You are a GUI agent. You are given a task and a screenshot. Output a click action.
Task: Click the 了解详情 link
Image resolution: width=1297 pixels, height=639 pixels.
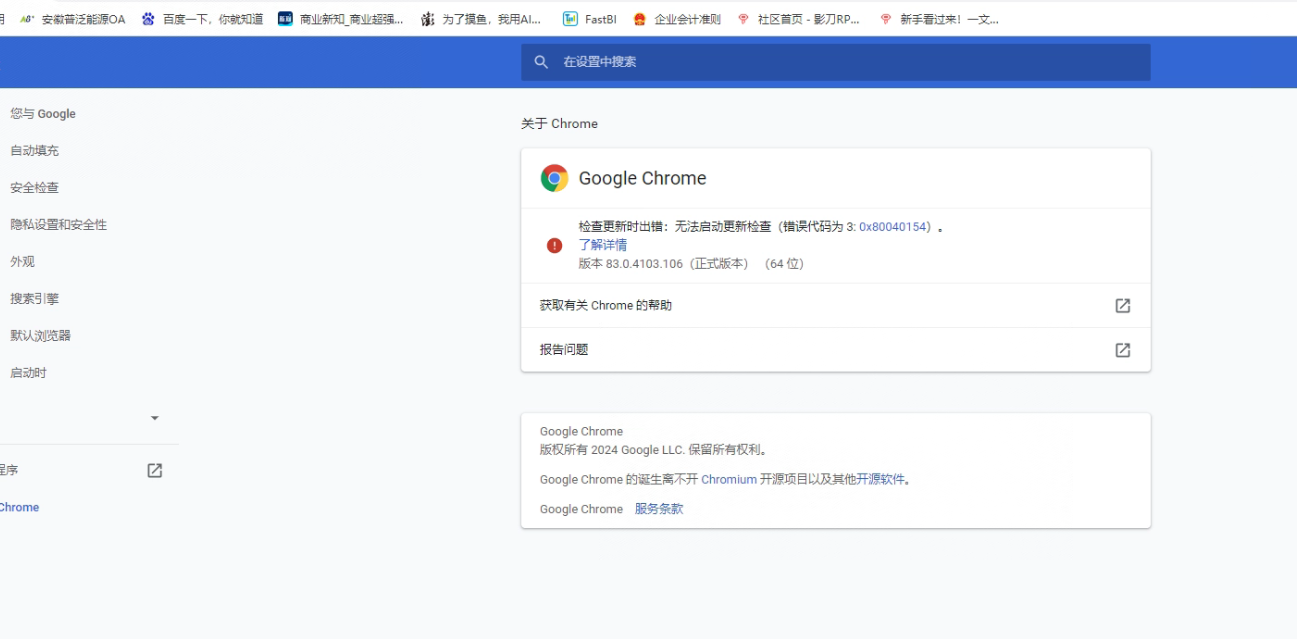[x=603, y=245]
